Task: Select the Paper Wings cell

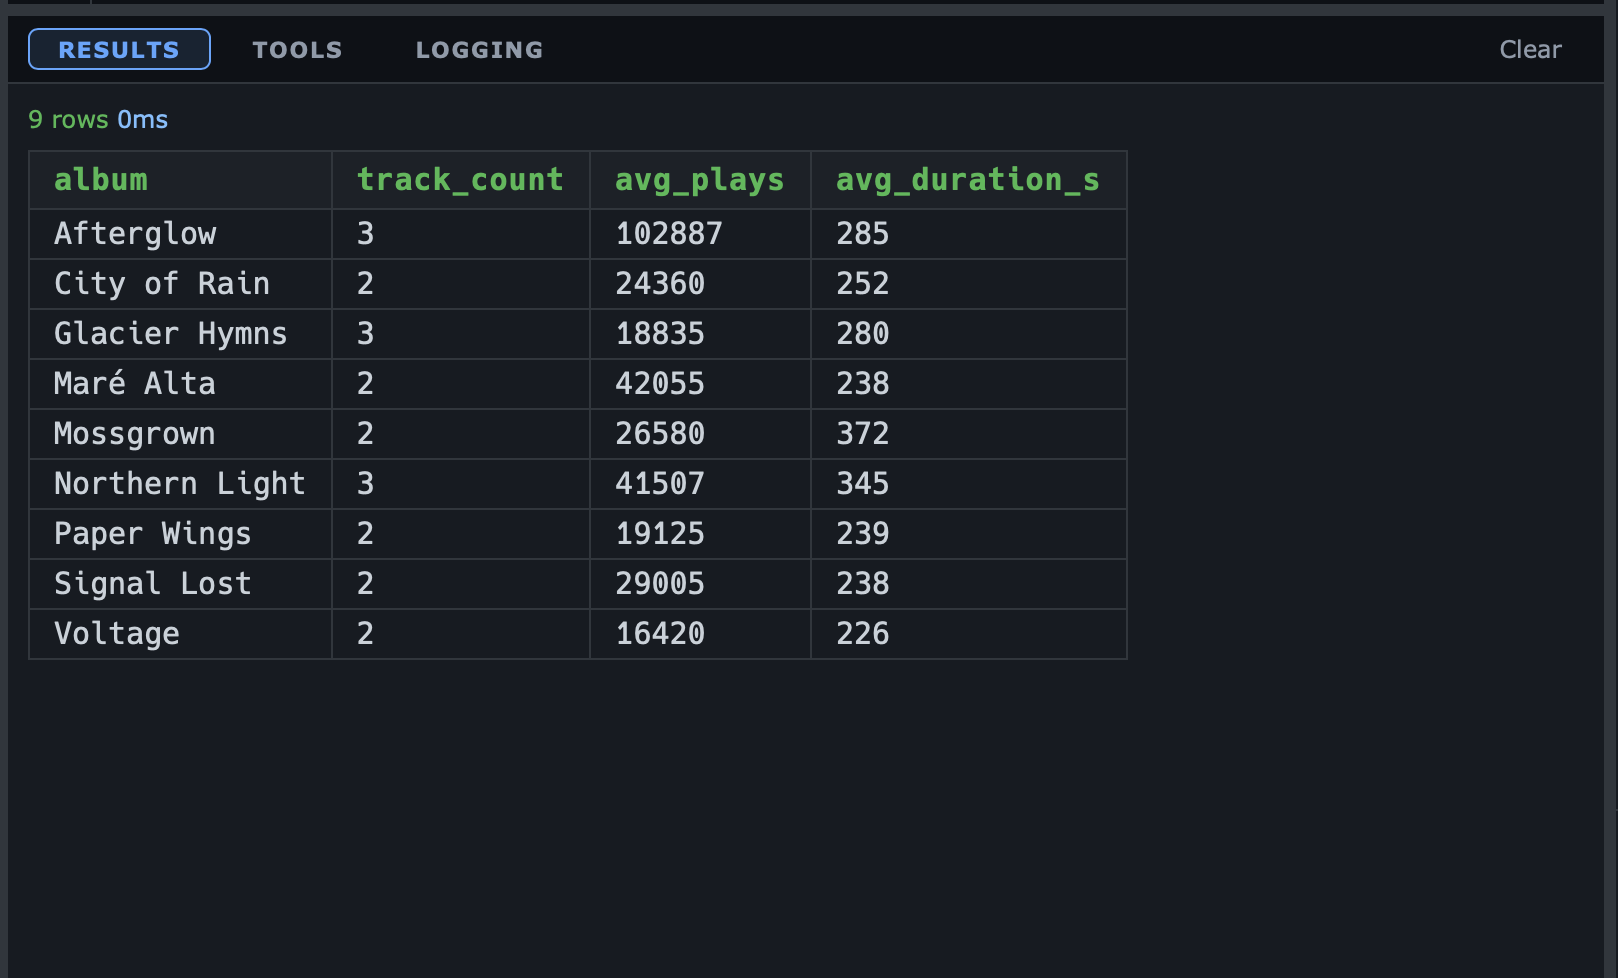Action: [181, 534]
